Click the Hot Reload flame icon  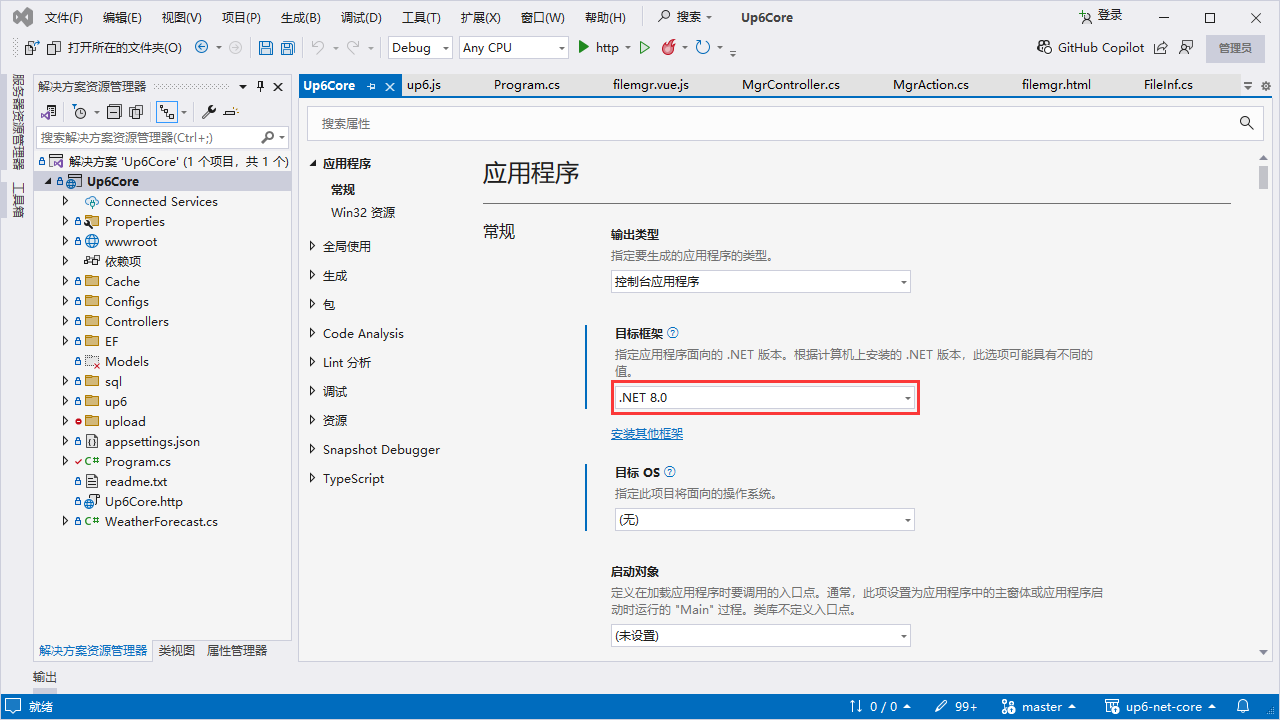coord(668,47)
